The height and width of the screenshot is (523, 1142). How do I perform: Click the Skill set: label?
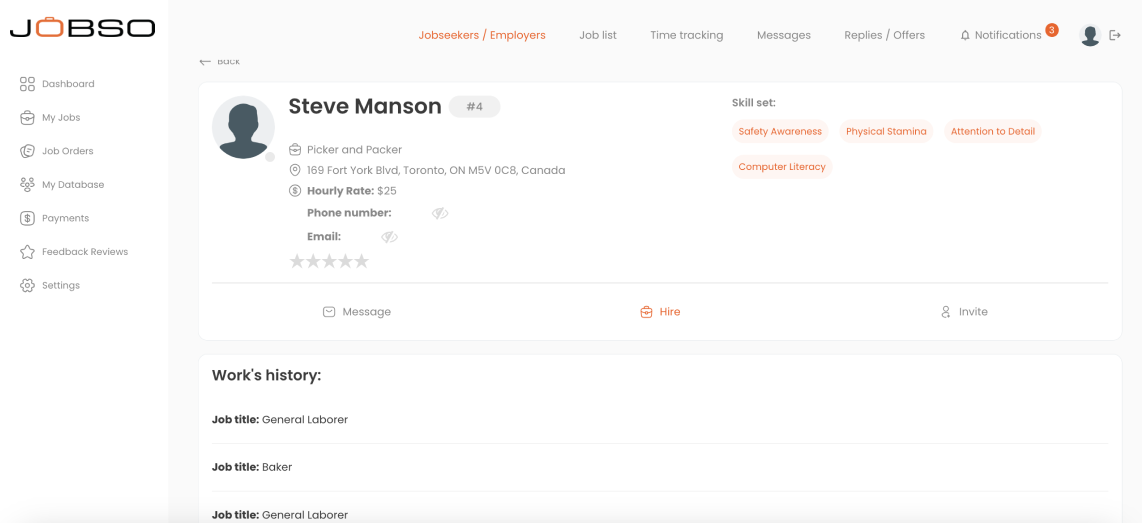point(754,103)
